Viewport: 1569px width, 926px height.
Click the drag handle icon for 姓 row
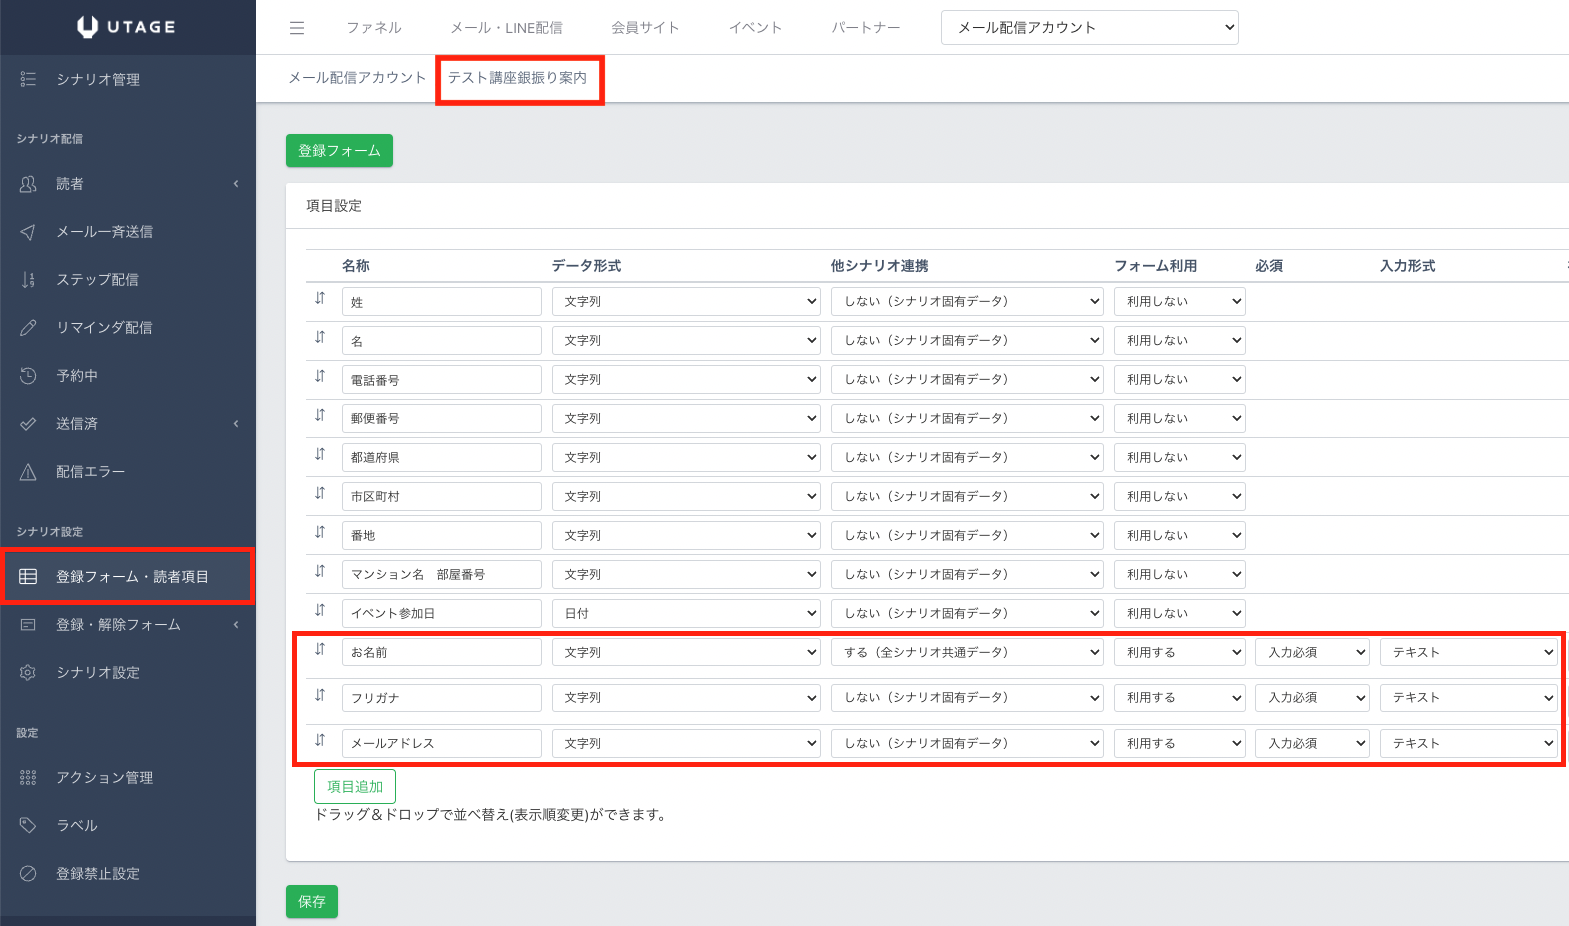tap(320, 298)
